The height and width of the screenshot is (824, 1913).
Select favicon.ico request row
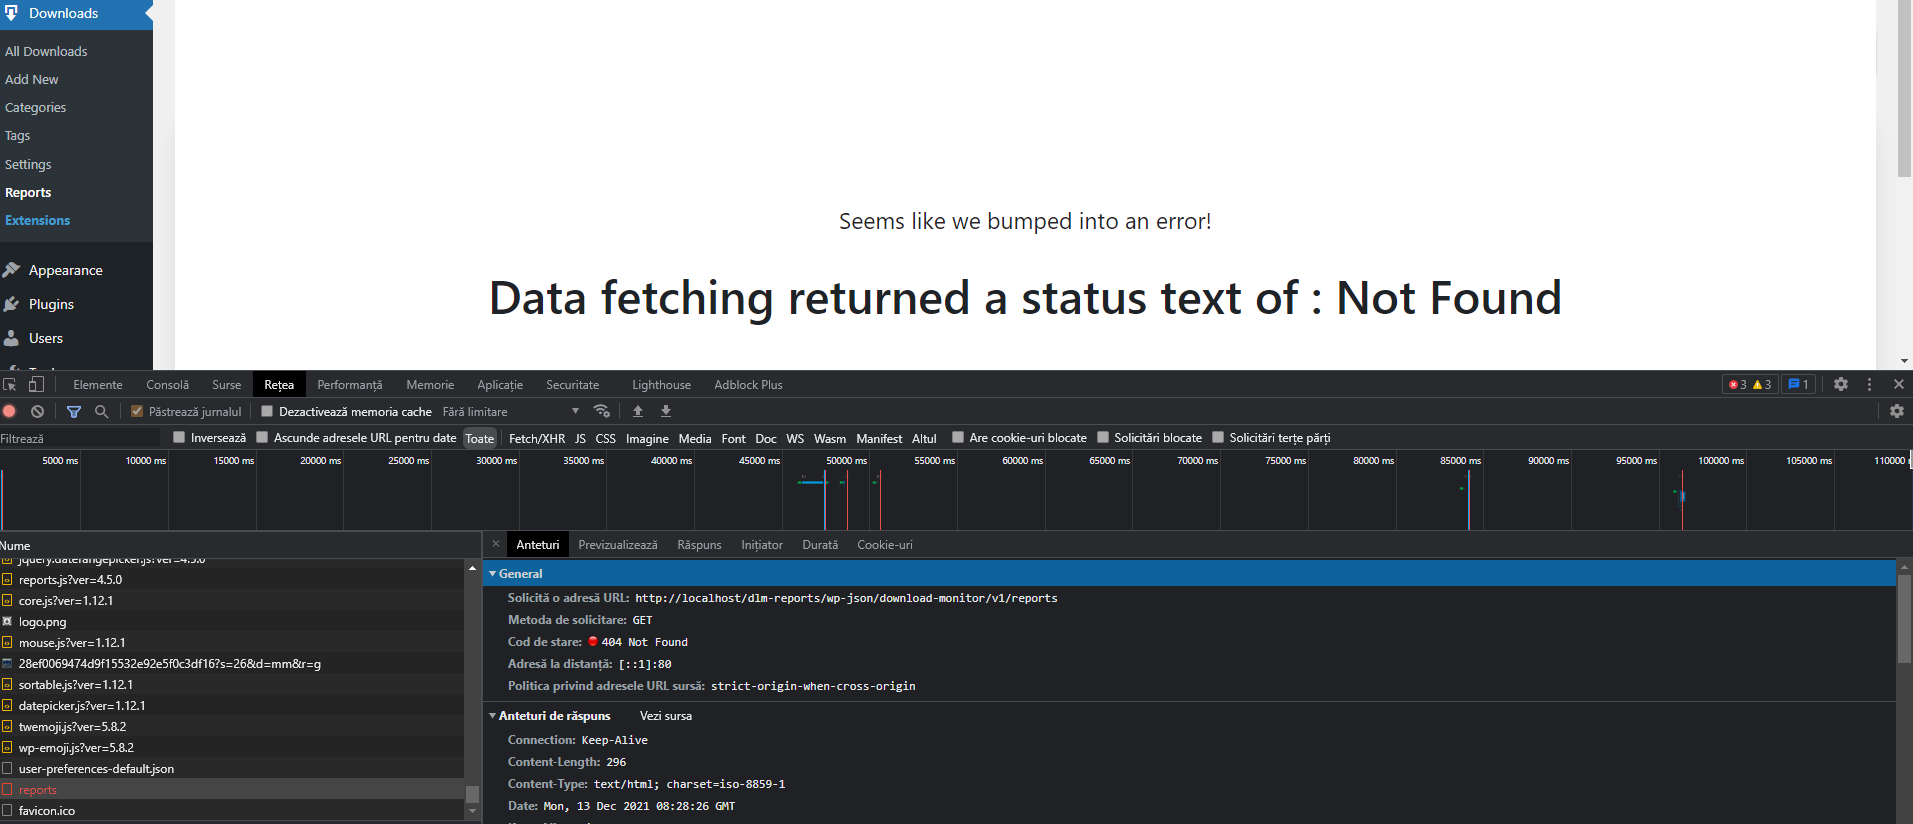(232, 810)
